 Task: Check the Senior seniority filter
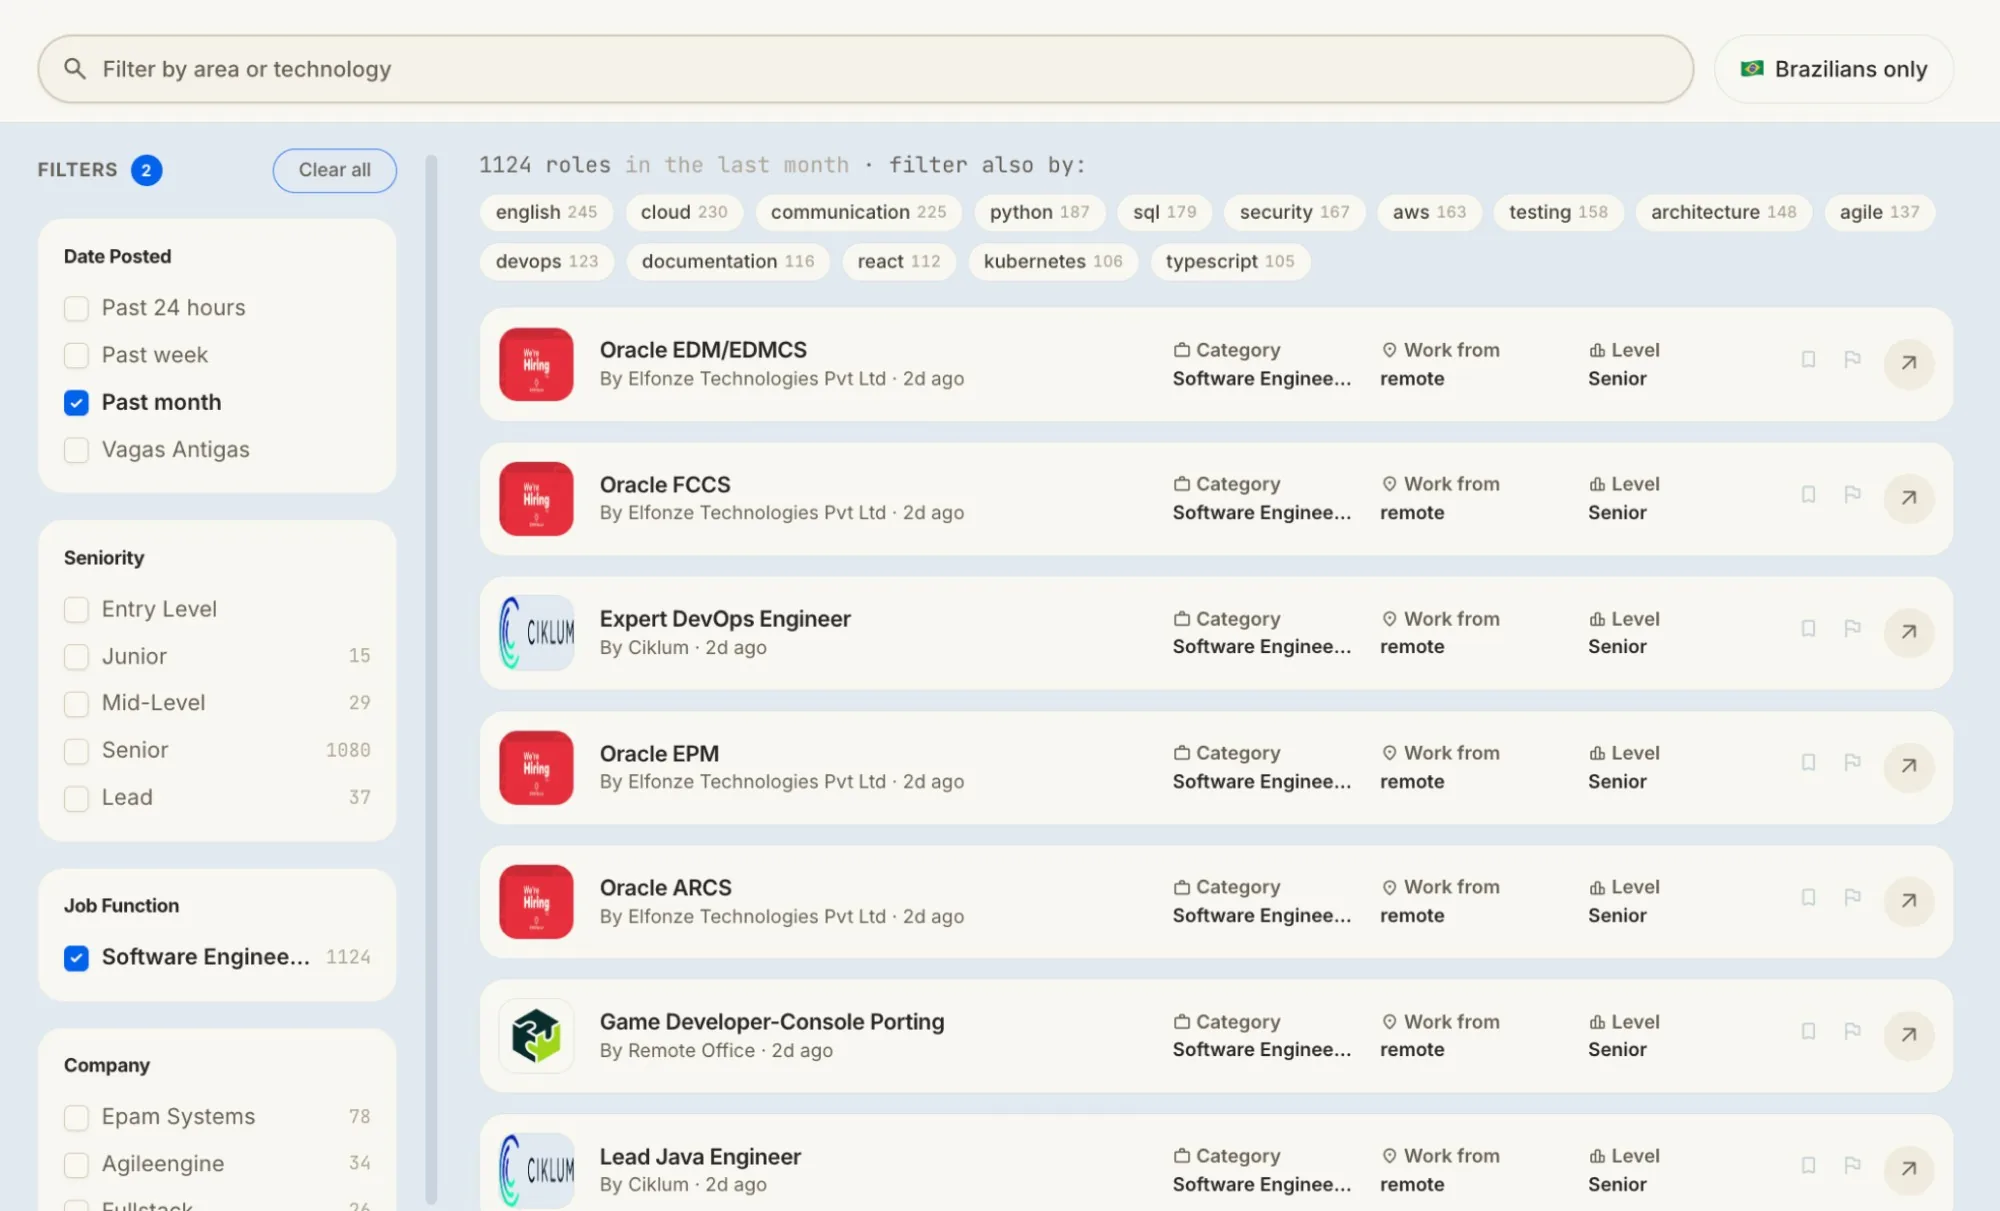76,751
